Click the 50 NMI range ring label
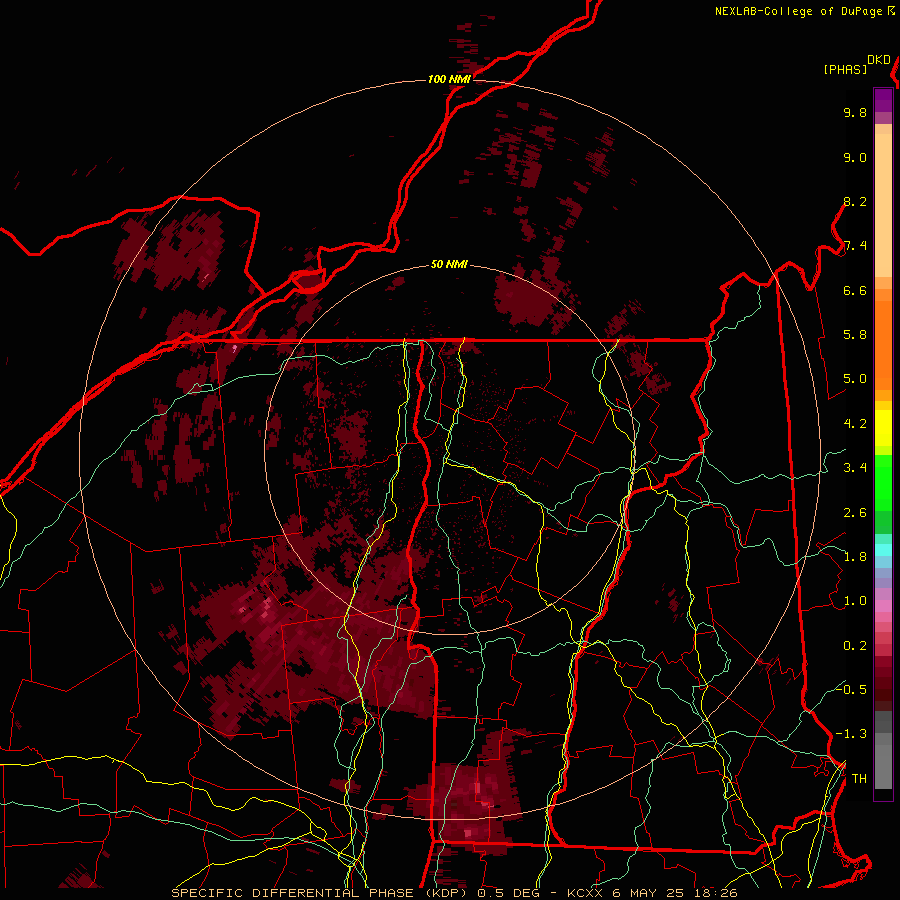This screenshot has width=900, height=900. tap(449, 265)
